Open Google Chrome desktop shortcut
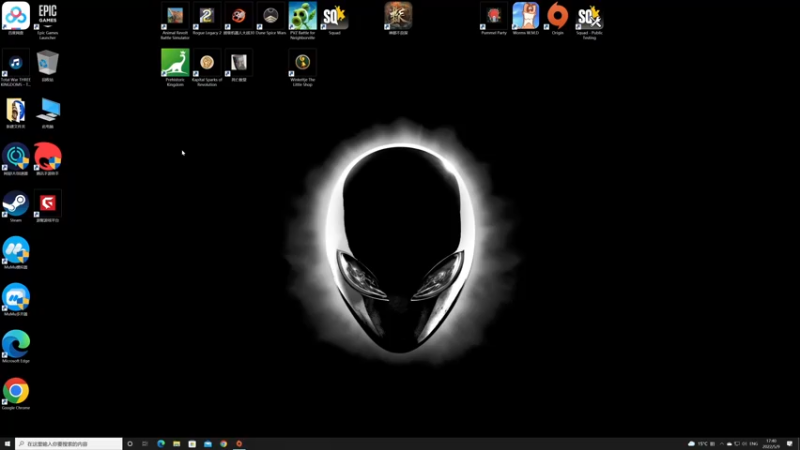This screenshot has width=800, height=450. tap(16, 393)
